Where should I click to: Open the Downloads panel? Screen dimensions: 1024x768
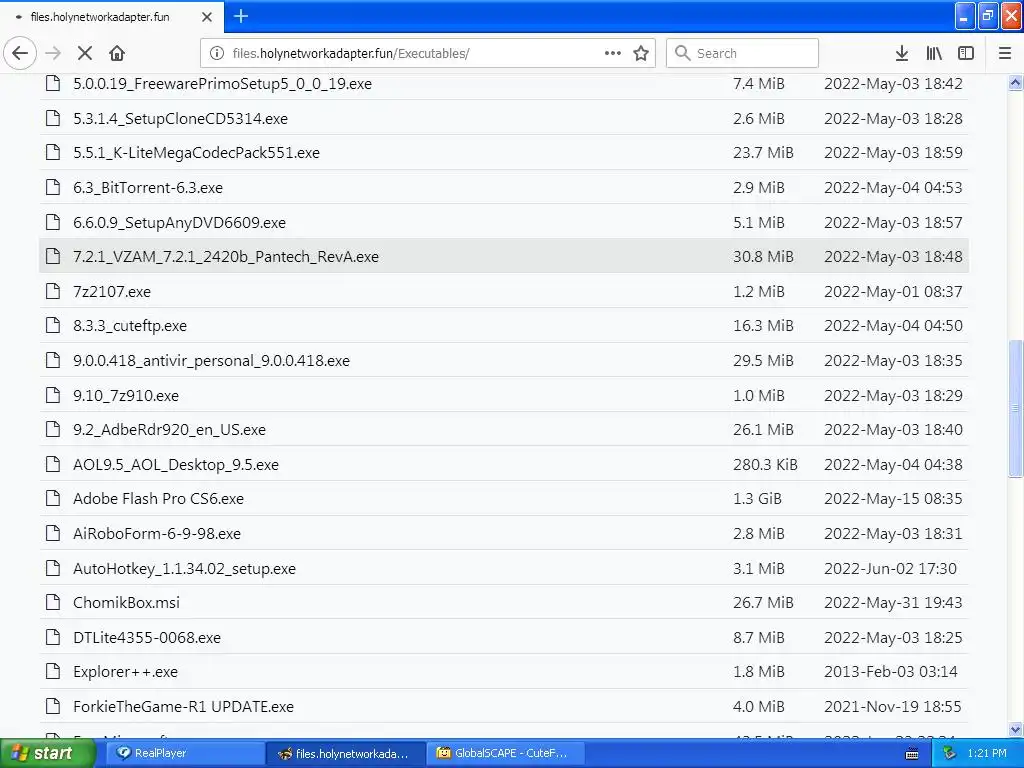[x=902, y=53]
